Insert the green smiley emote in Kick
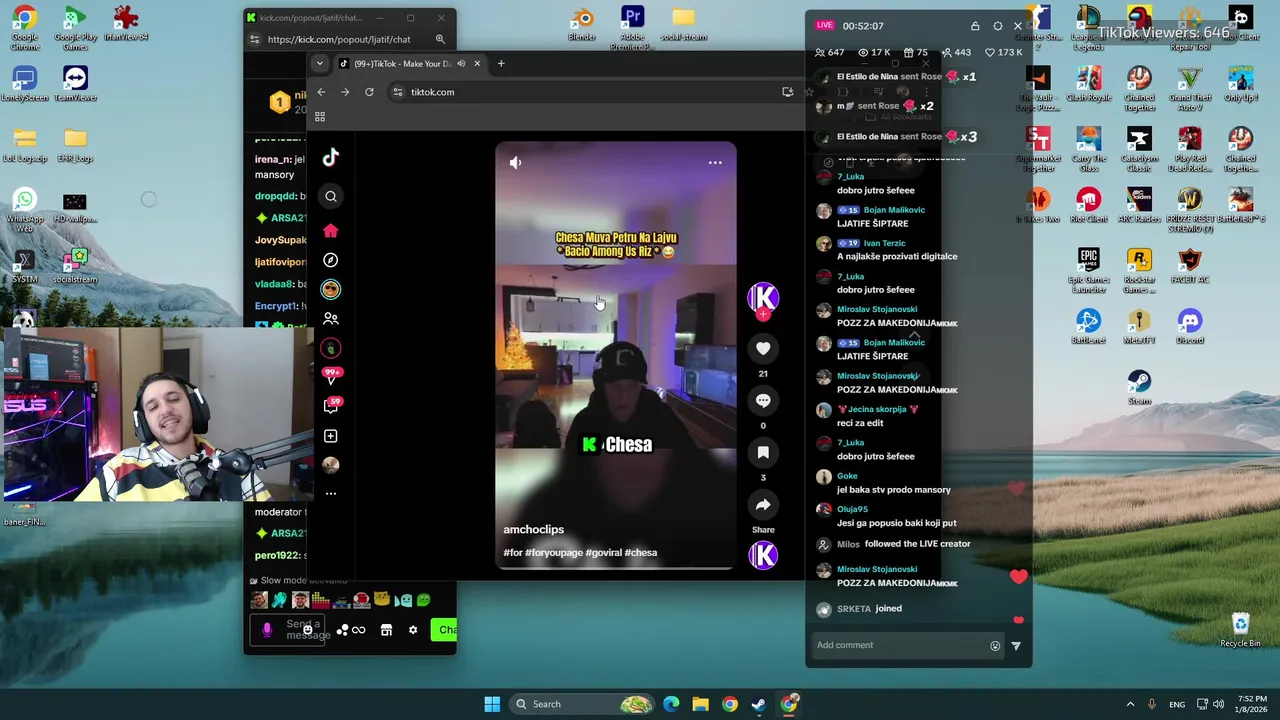Viewport: 1280px width, 720px height. (x=423, y=600)
